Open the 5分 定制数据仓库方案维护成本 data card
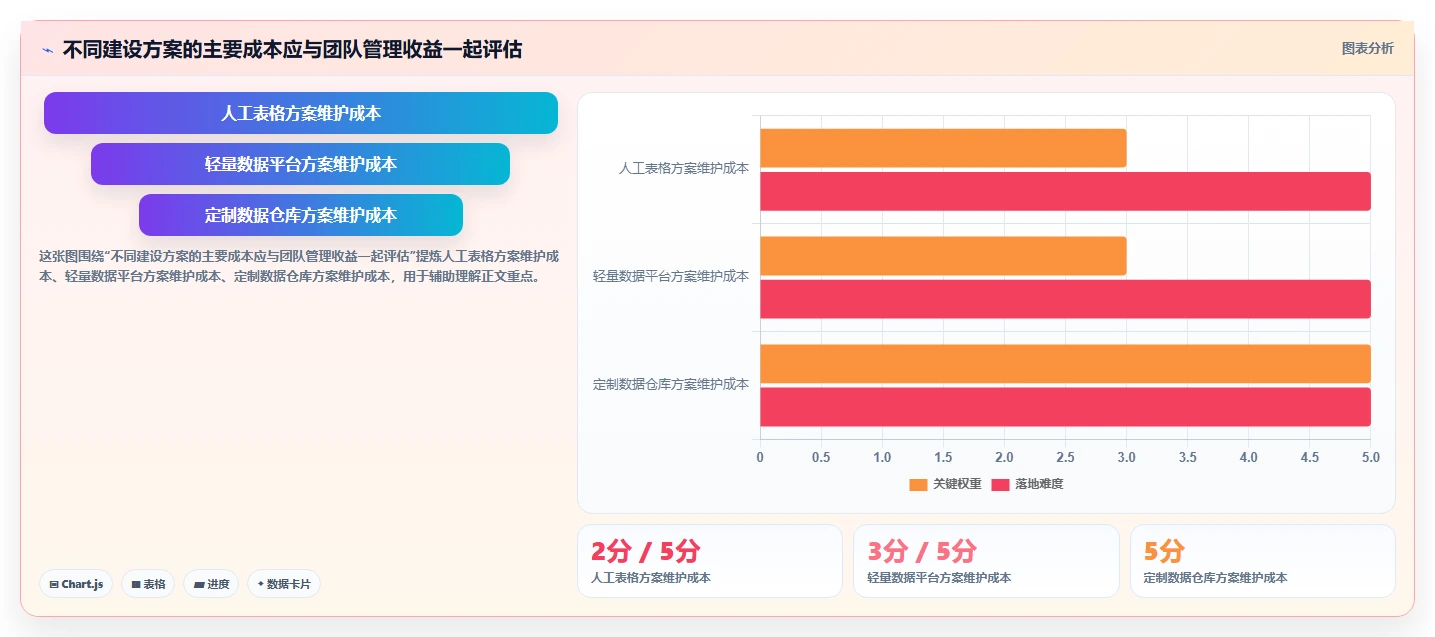The height and width of the screenshot is (637, 1435). (x=1263, y=561)
